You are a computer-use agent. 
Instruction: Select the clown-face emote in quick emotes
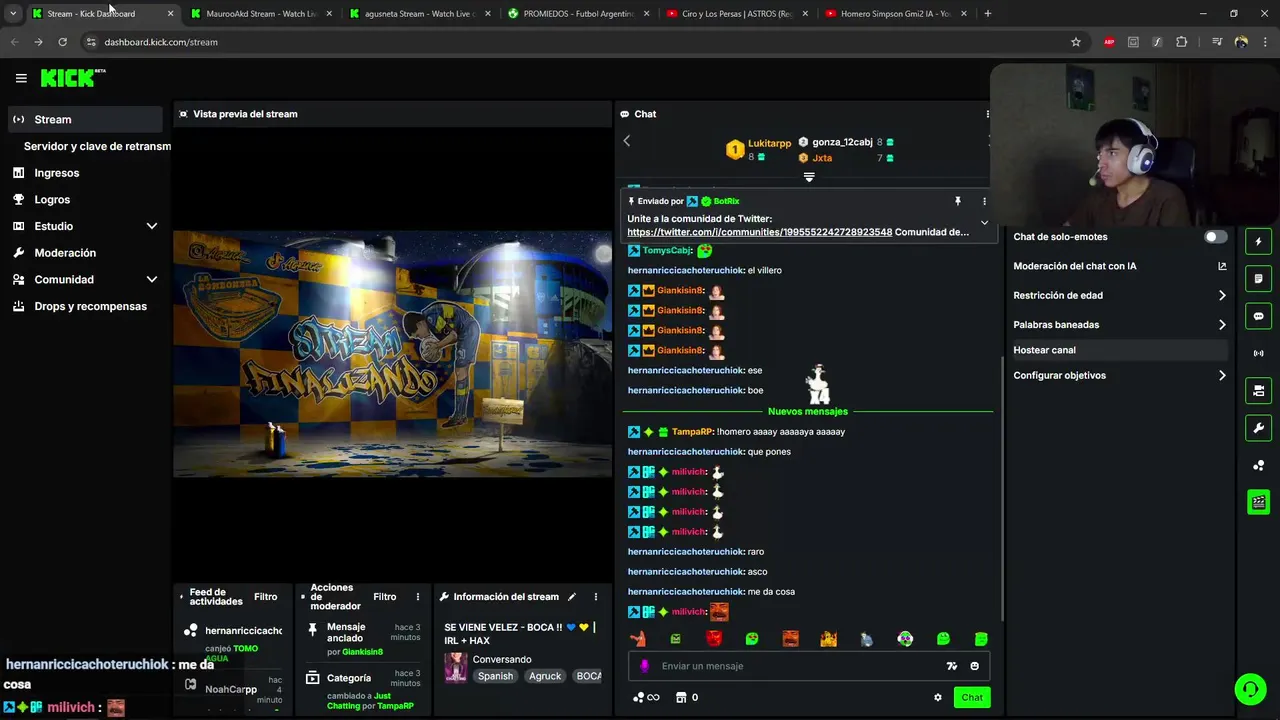905,639
